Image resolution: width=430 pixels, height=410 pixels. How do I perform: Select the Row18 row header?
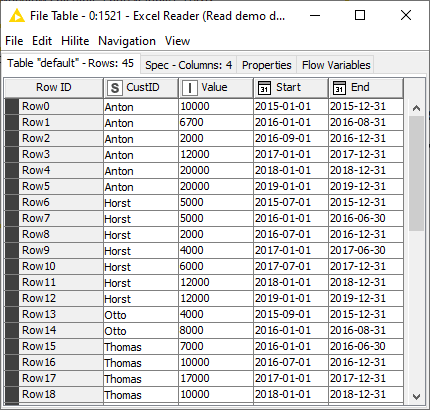[54, 395]
